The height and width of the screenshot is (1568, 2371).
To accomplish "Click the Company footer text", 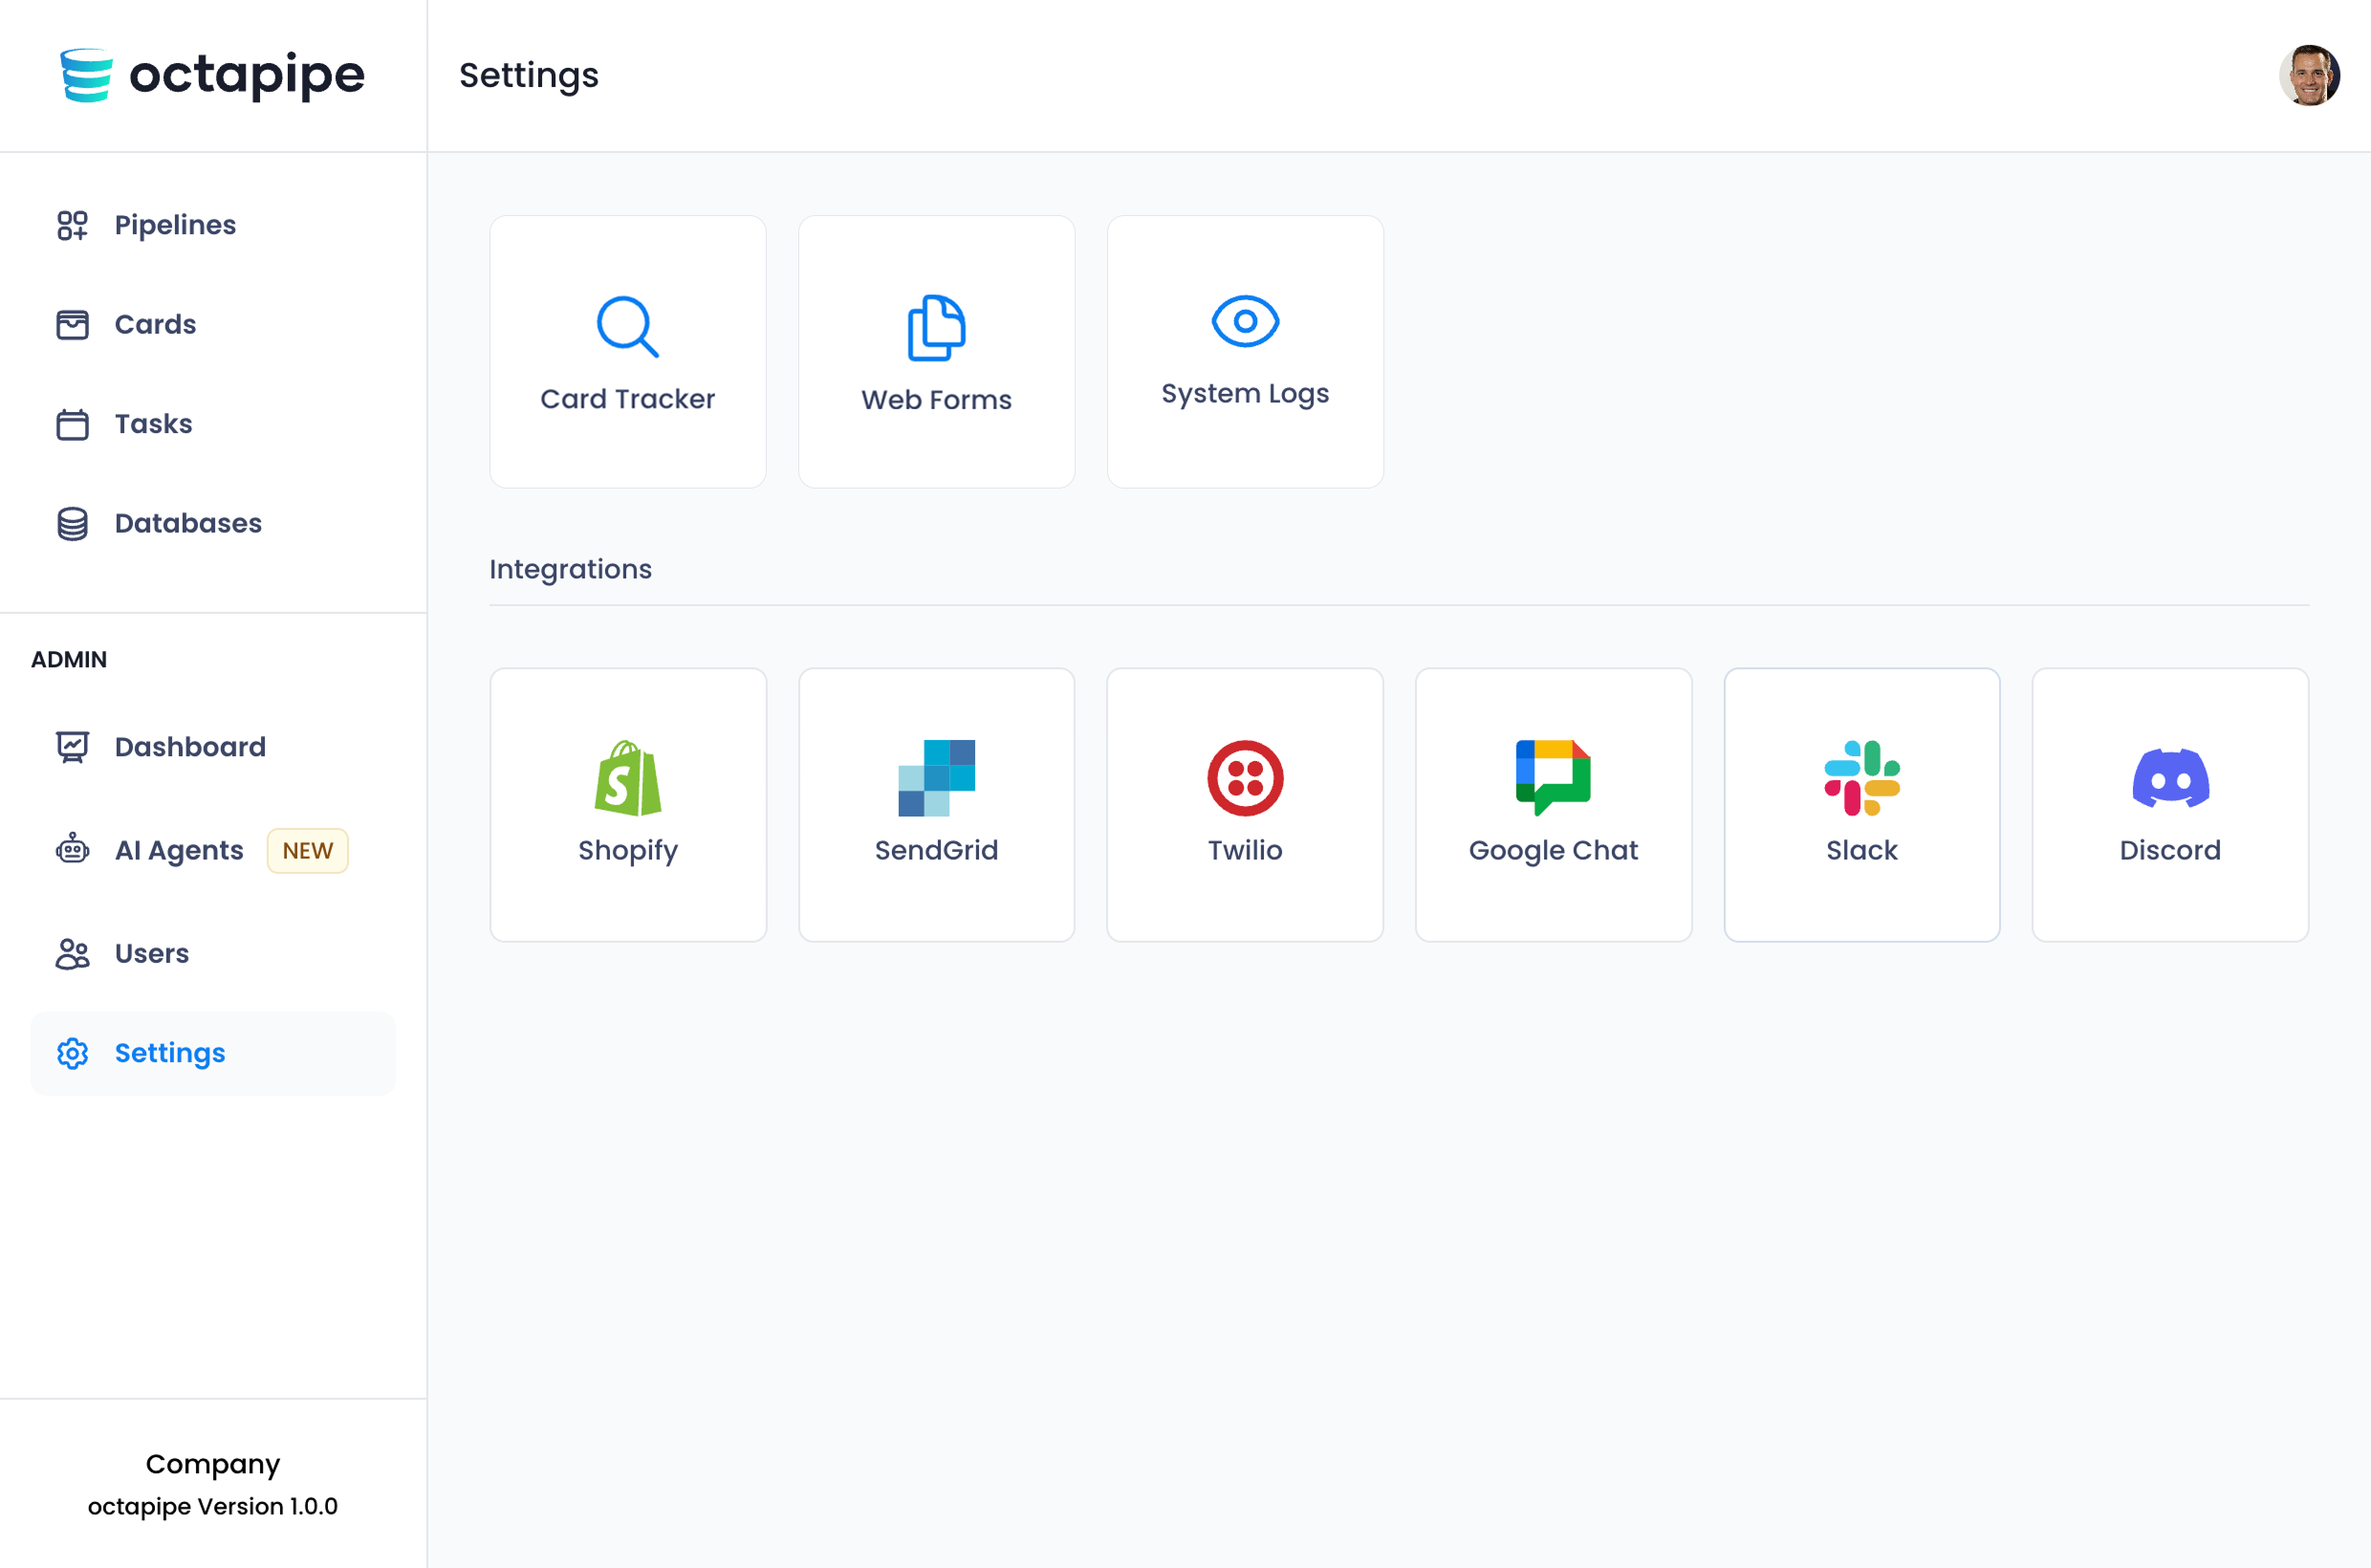I will 213,1465.
